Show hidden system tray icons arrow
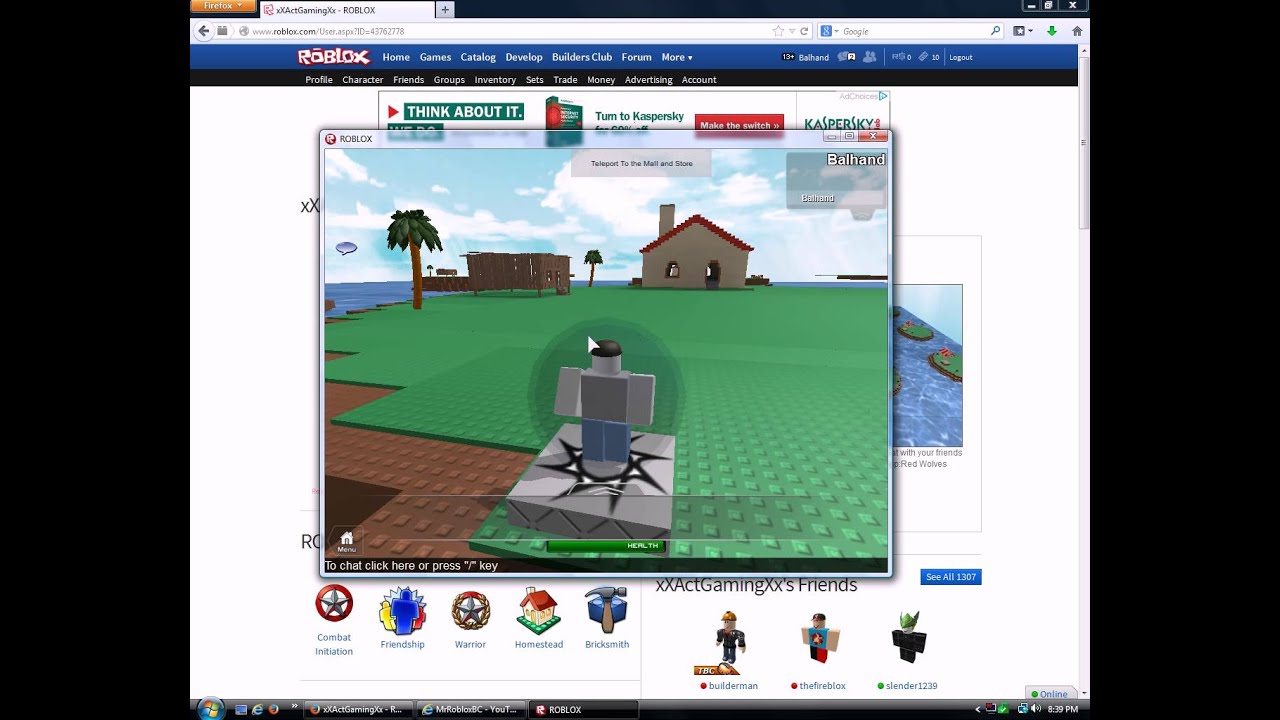 [978, 709]
